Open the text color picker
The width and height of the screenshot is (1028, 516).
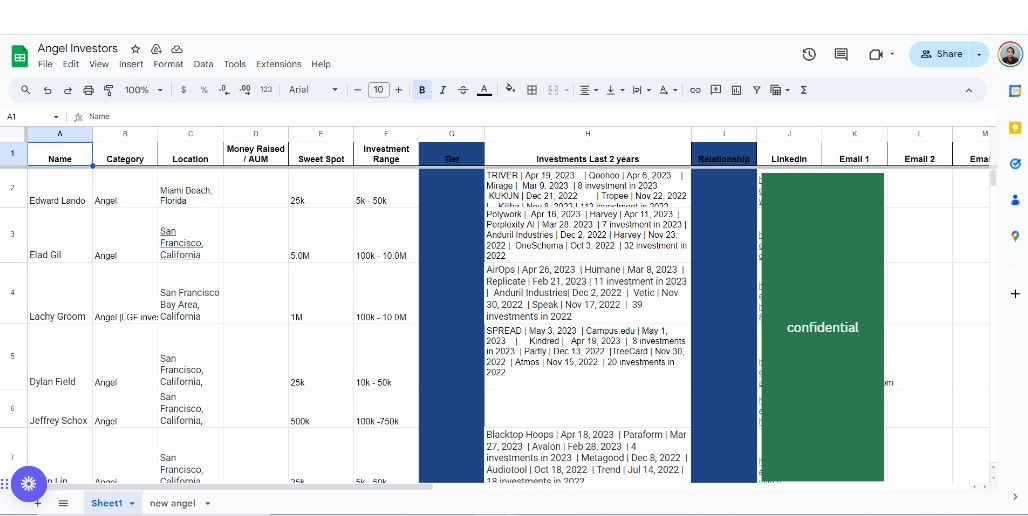point(484,90)
